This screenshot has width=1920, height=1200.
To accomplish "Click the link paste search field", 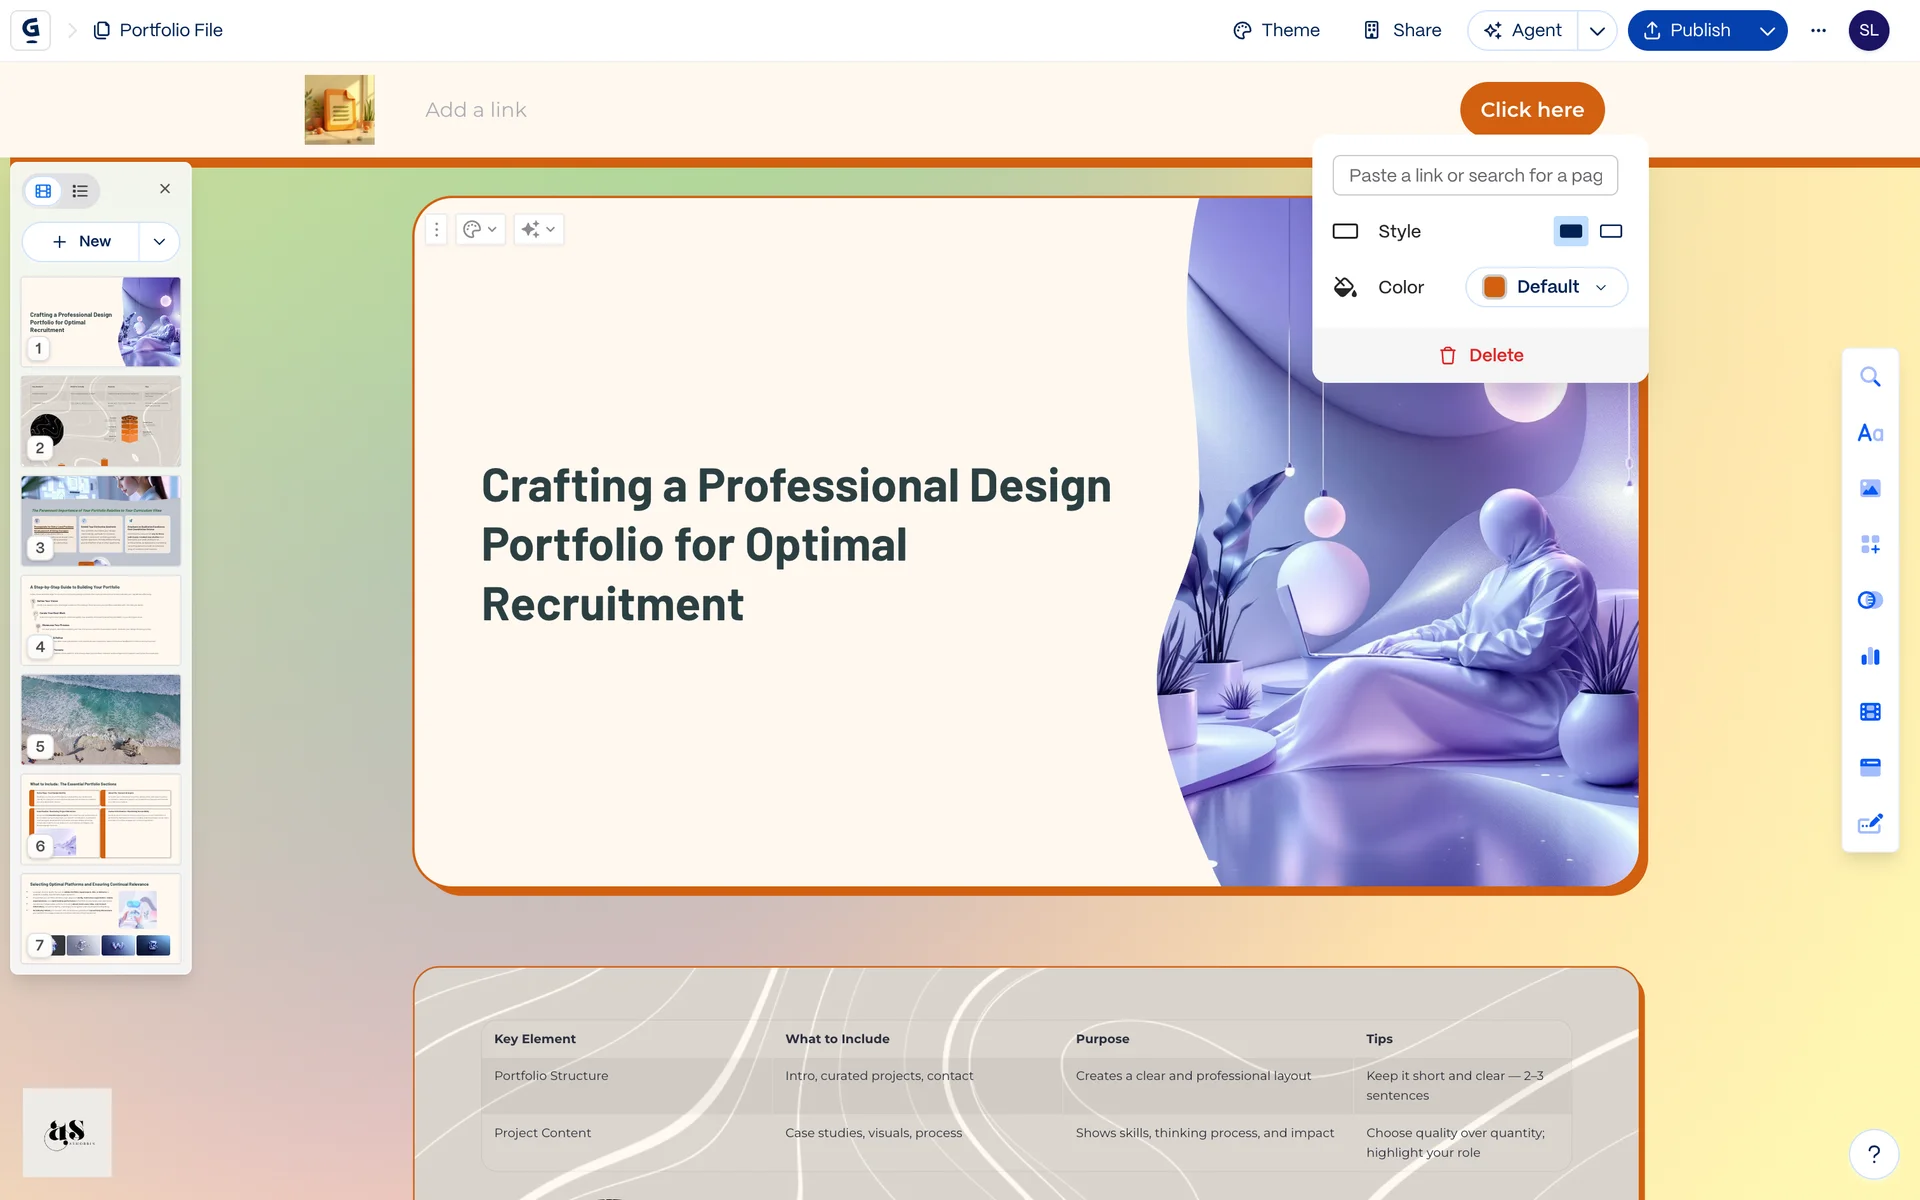I will pyautogui.click(x=1475, y=176).
